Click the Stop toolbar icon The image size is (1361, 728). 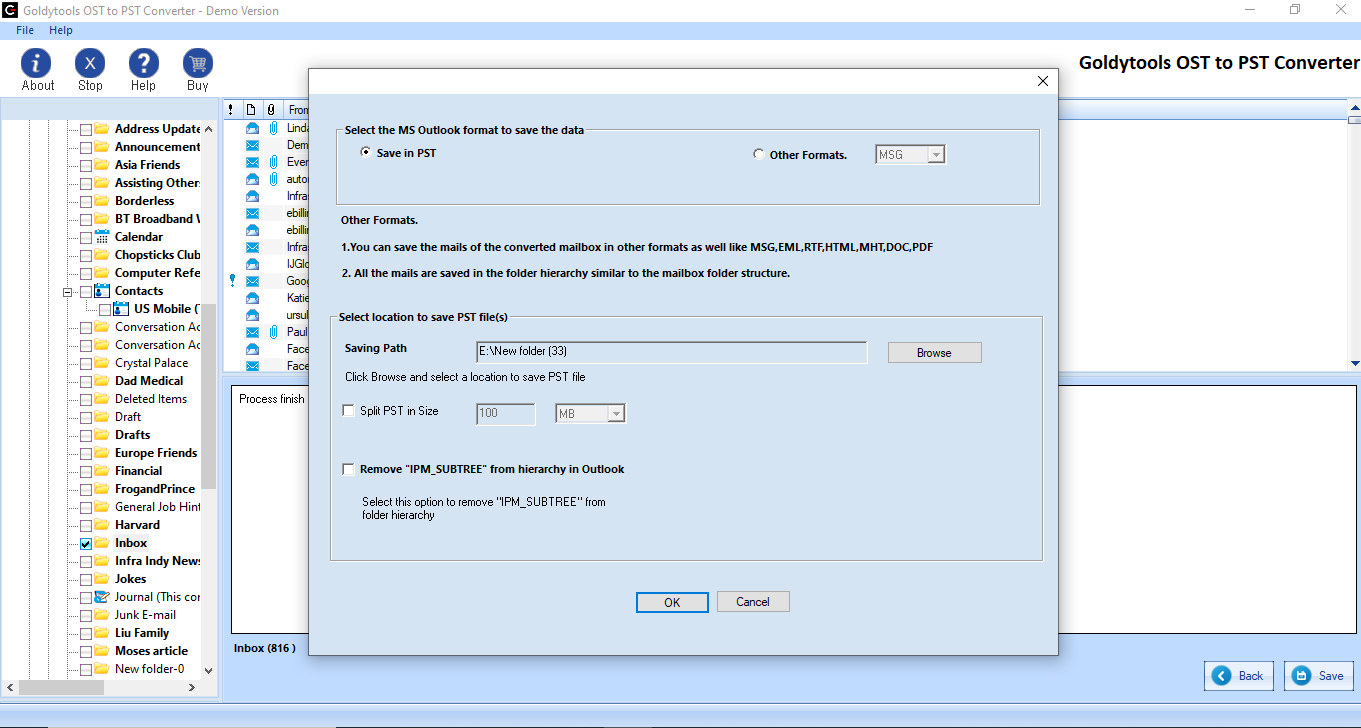pyautogui.click(x=90, y=63)
